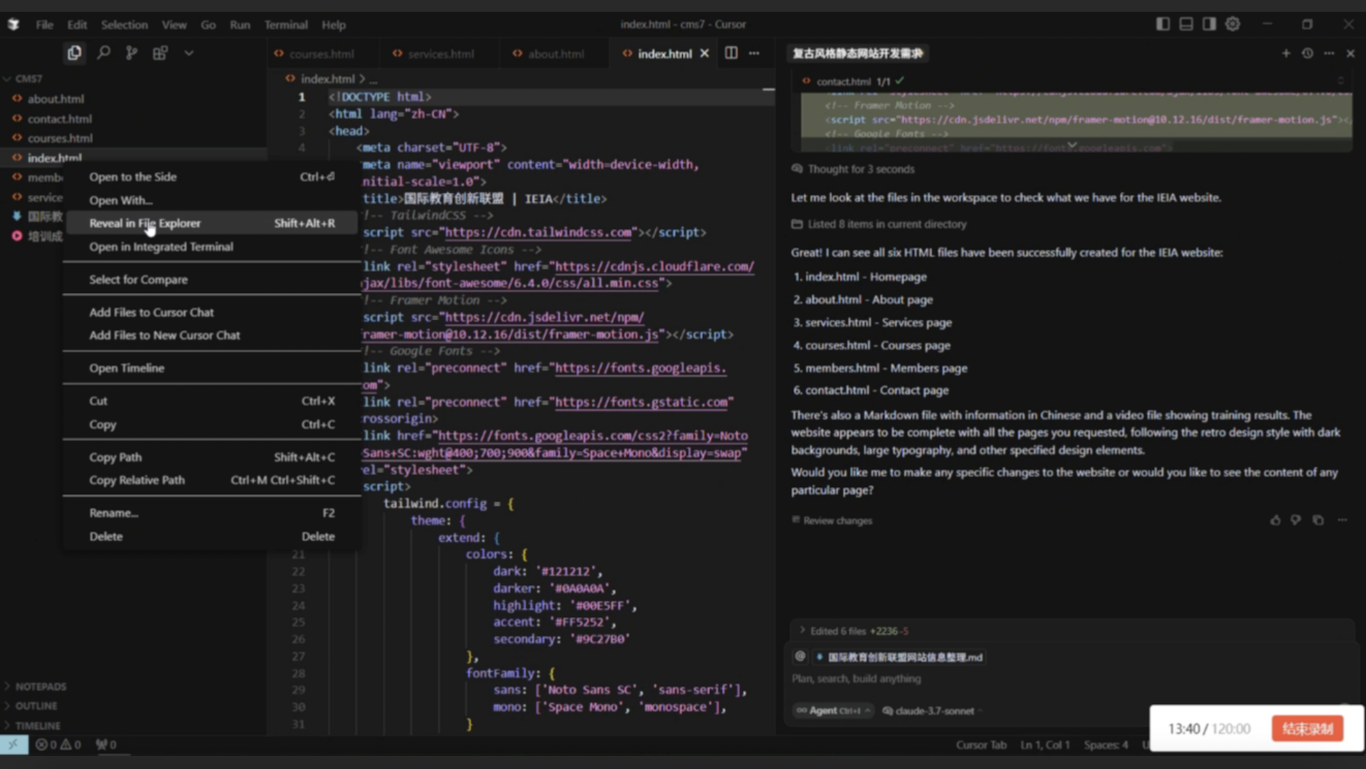Open Cursor settings gear icon
The image size is (1366, 769).
[1233, 24]
